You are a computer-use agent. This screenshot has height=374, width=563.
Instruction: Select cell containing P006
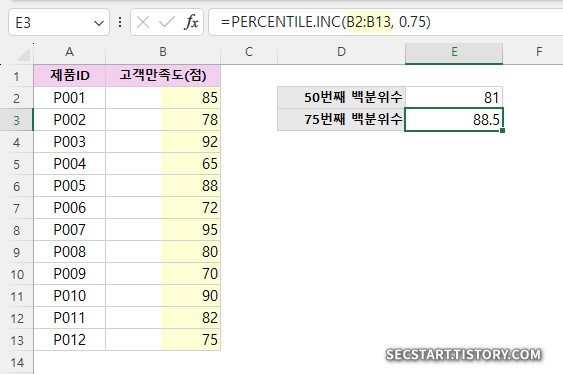[70, 207]
